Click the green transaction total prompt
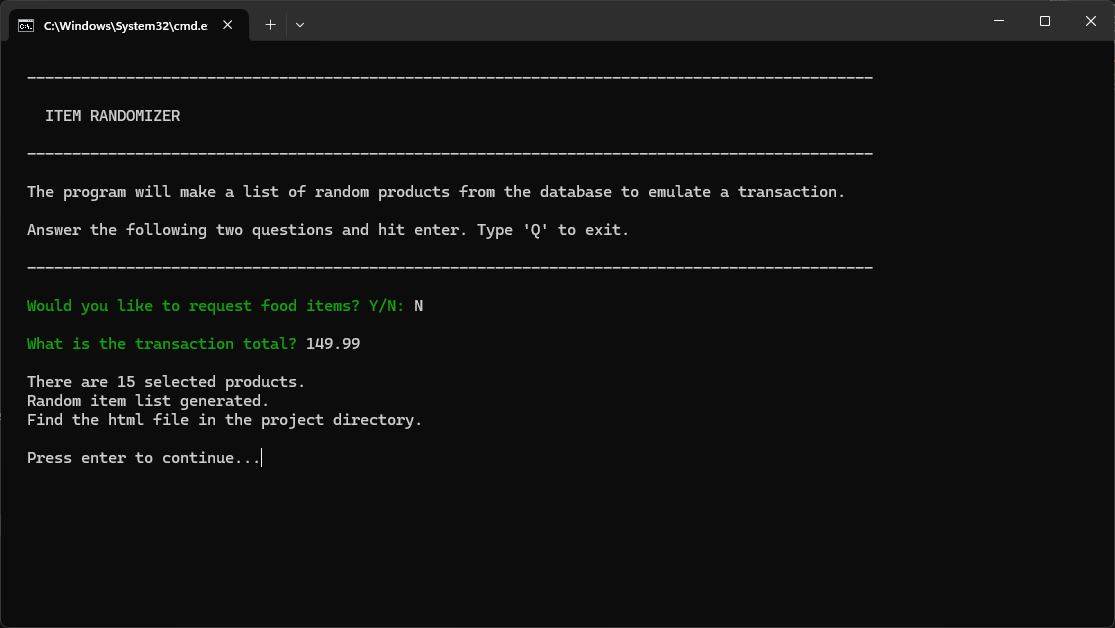1115x628 pixels. (161, 344)
